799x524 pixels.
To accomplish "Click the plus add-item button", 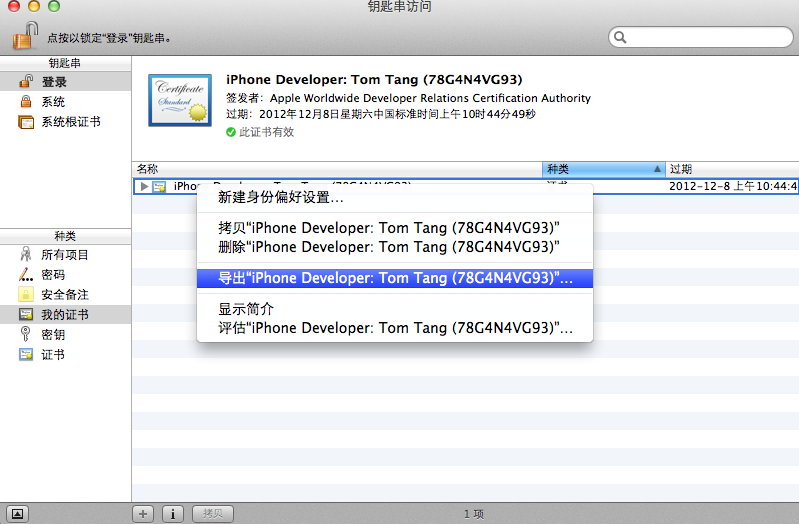I will 143,514.
